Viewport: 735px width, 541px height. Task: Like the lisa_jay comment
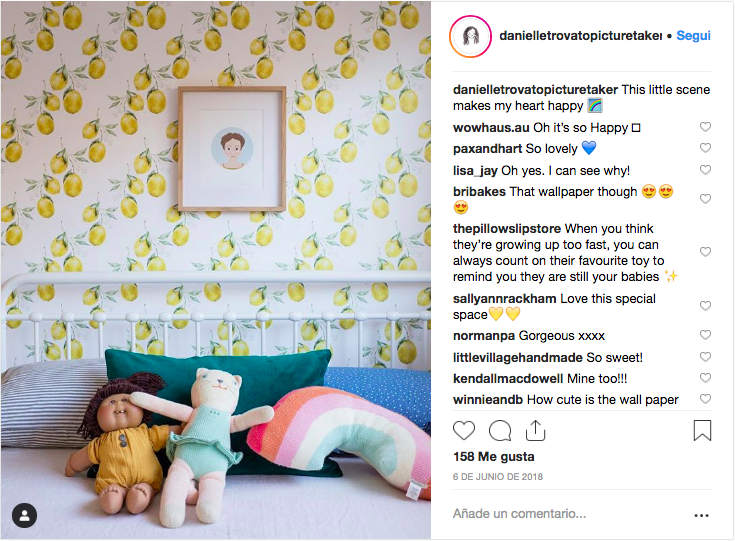(705, 170)
